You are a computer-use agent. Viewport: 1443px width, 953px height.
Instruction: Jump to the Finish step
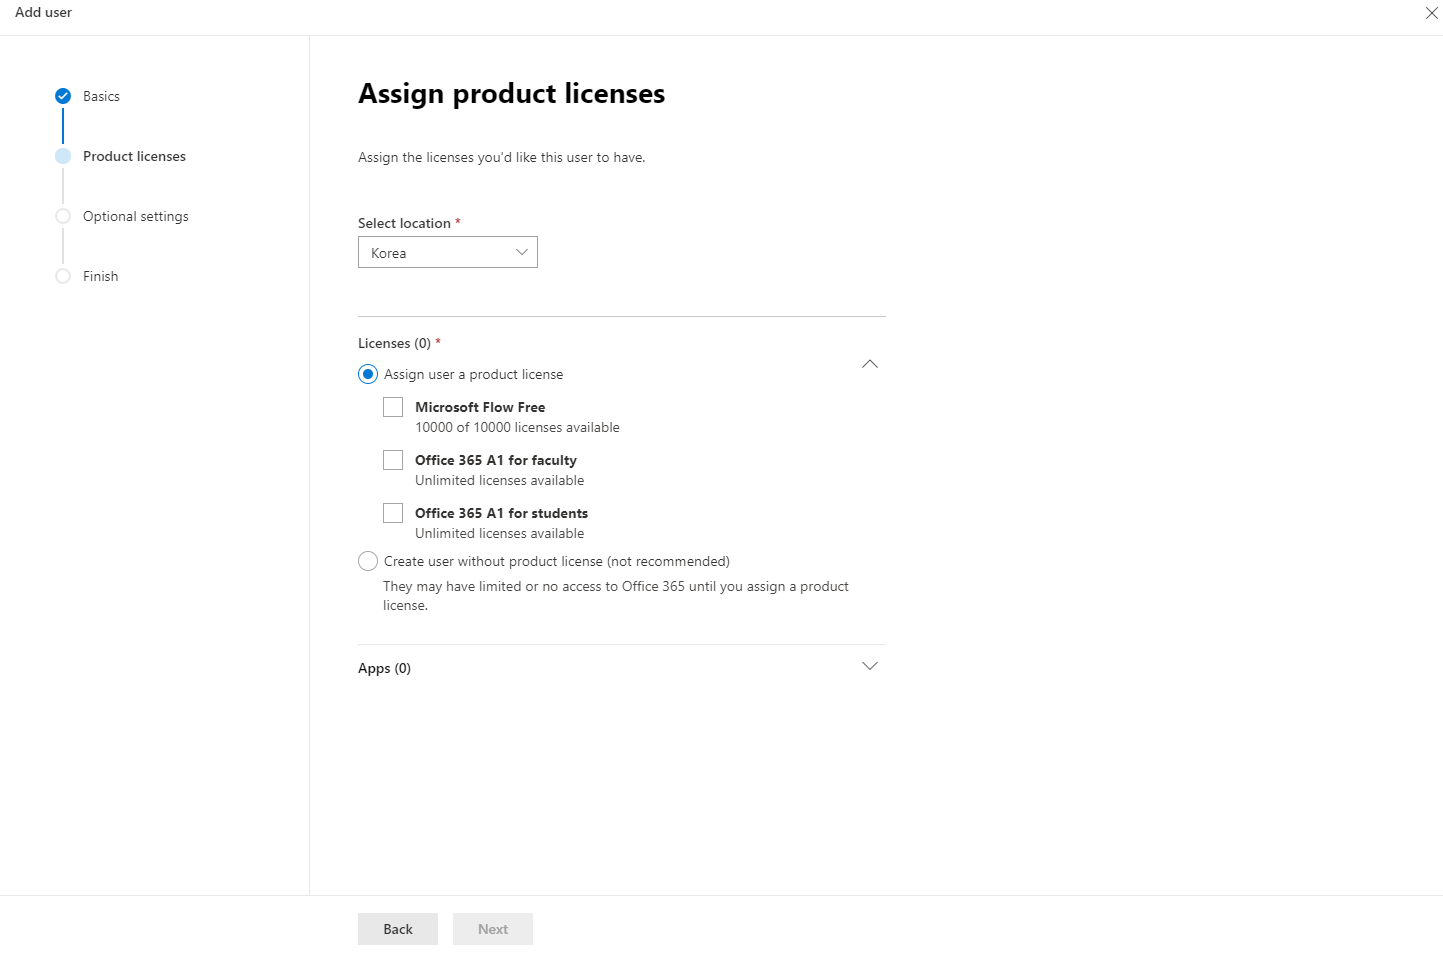coord(100,276)
